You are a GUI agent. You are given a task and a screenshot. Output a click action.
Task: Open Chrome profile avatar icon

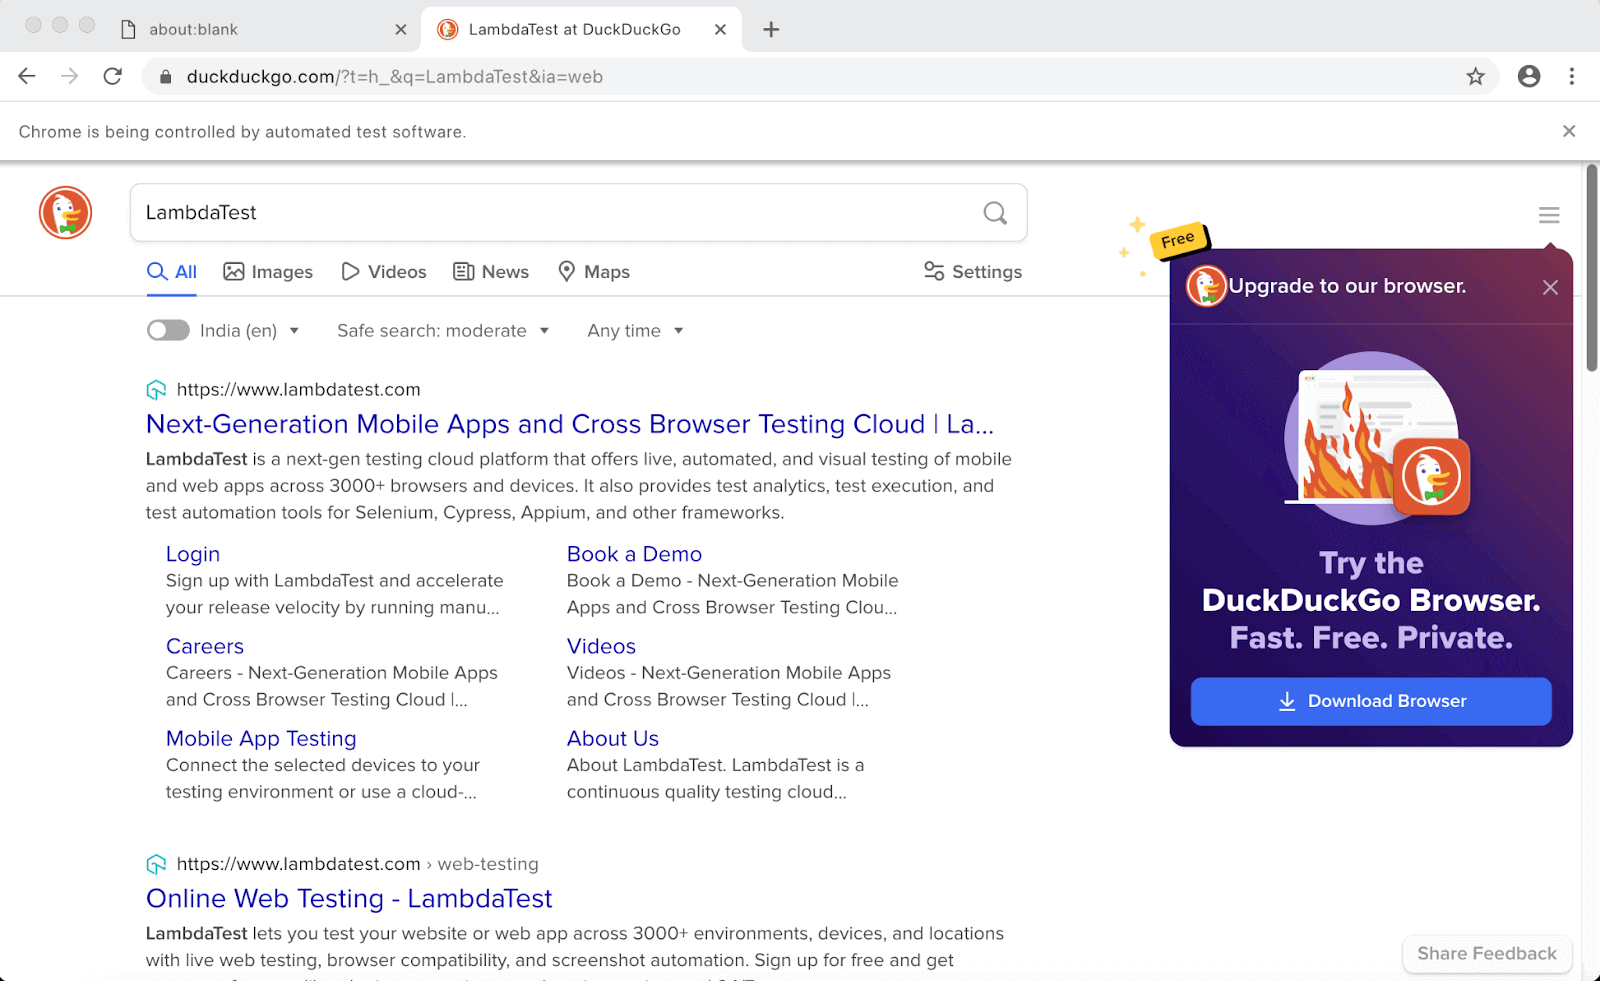[x=1528, y=77]
